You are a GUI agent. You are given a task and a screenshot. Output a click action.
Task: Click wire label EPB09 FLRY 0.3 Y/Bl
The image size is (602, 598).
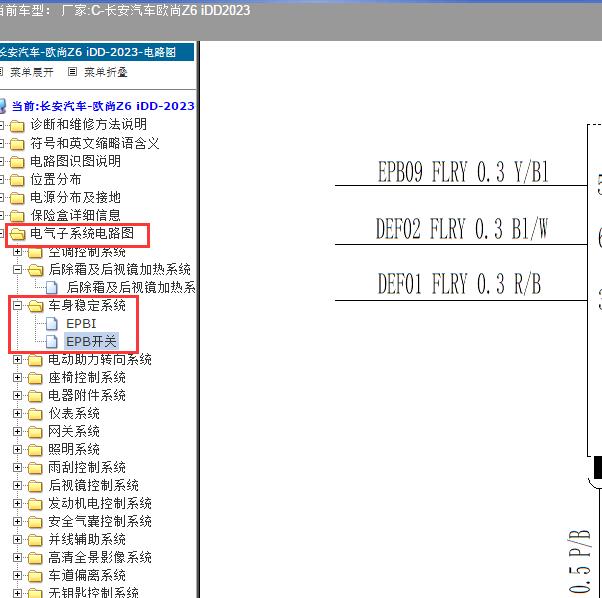[463, 172]
